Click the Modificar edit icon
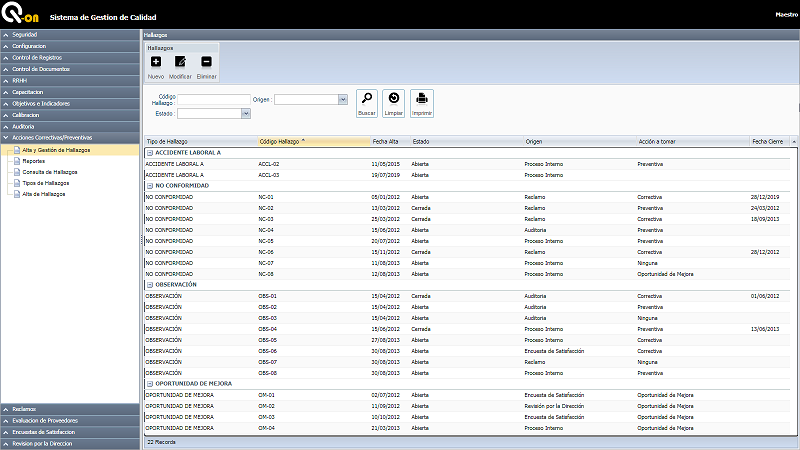The image size is (800, 450). tap(180, 62)
